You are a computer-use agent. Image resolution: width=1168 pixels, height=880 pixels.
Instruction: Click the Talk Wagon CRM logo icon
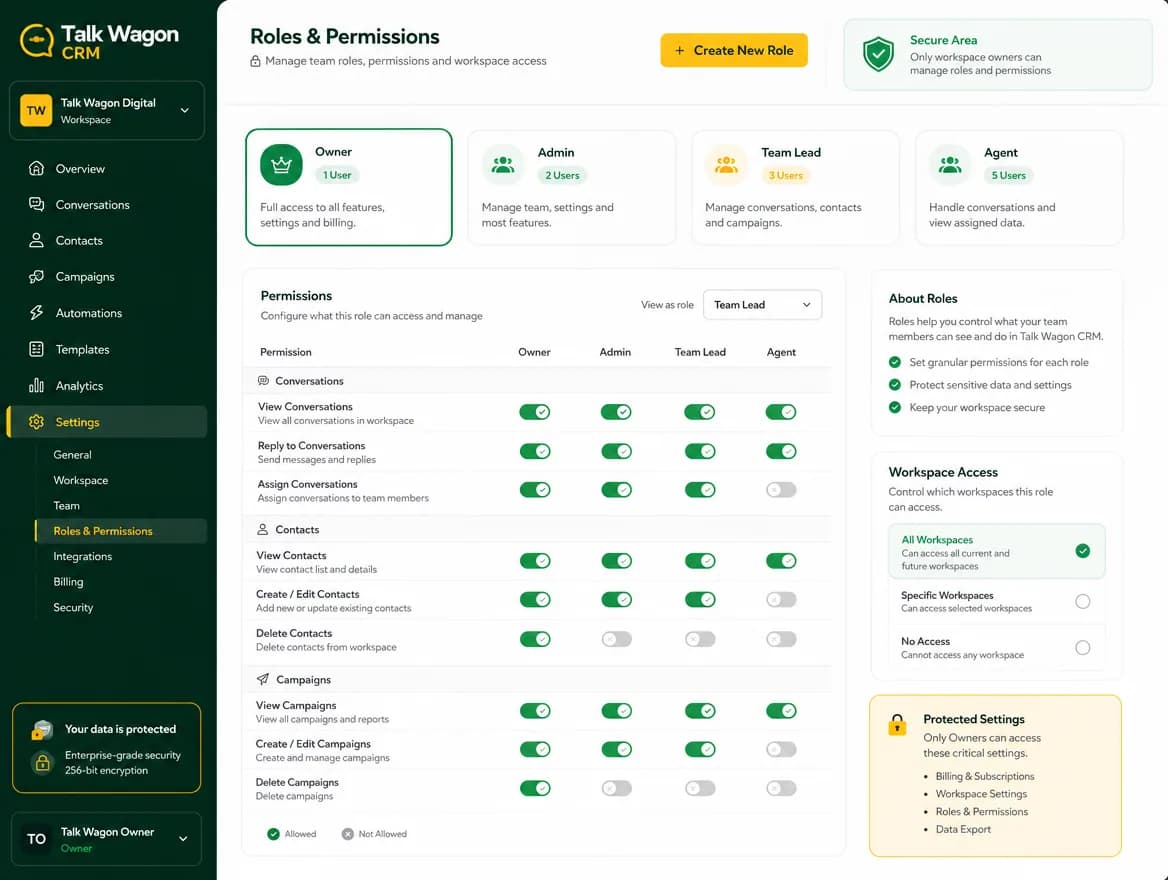36,40
